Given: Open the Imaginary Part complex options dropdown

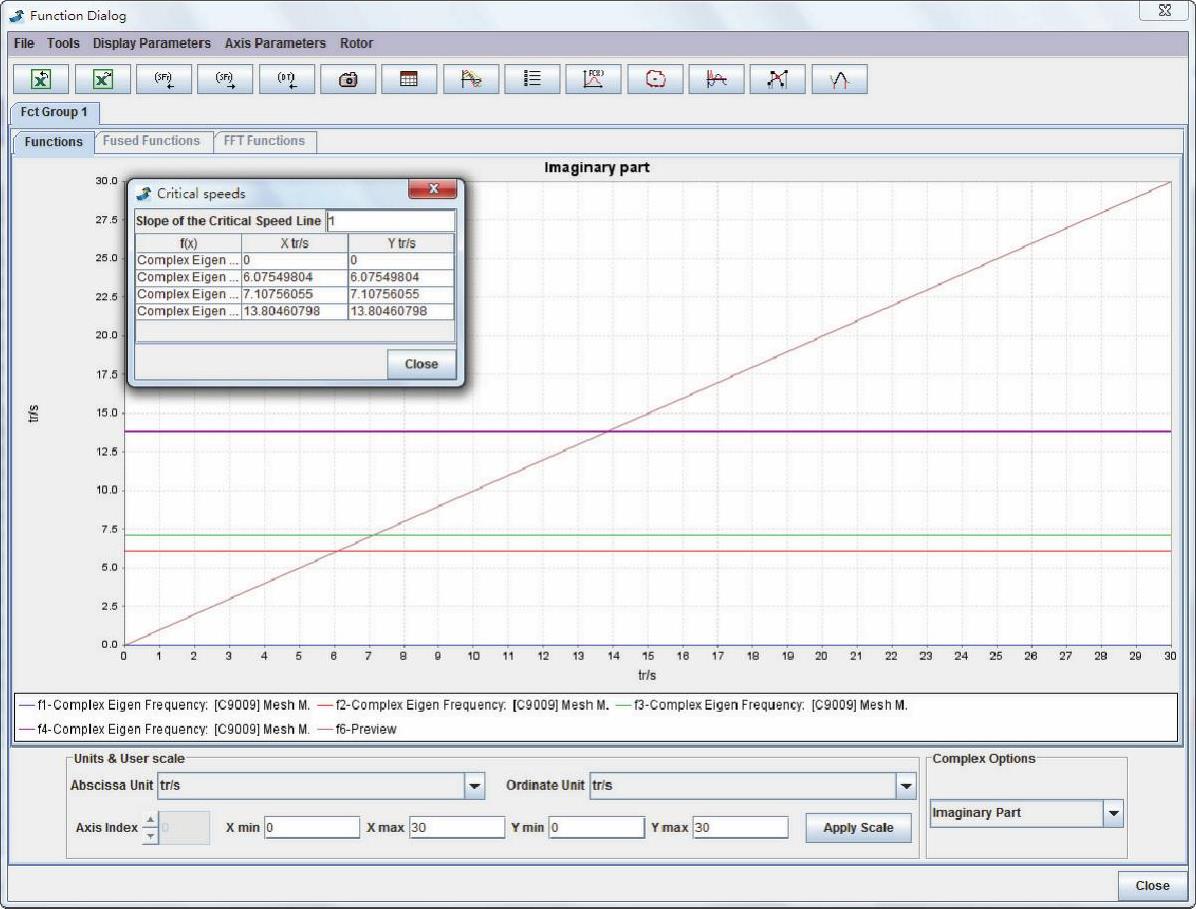Looking at the screenshot, I should click(x=1113, y=814).
